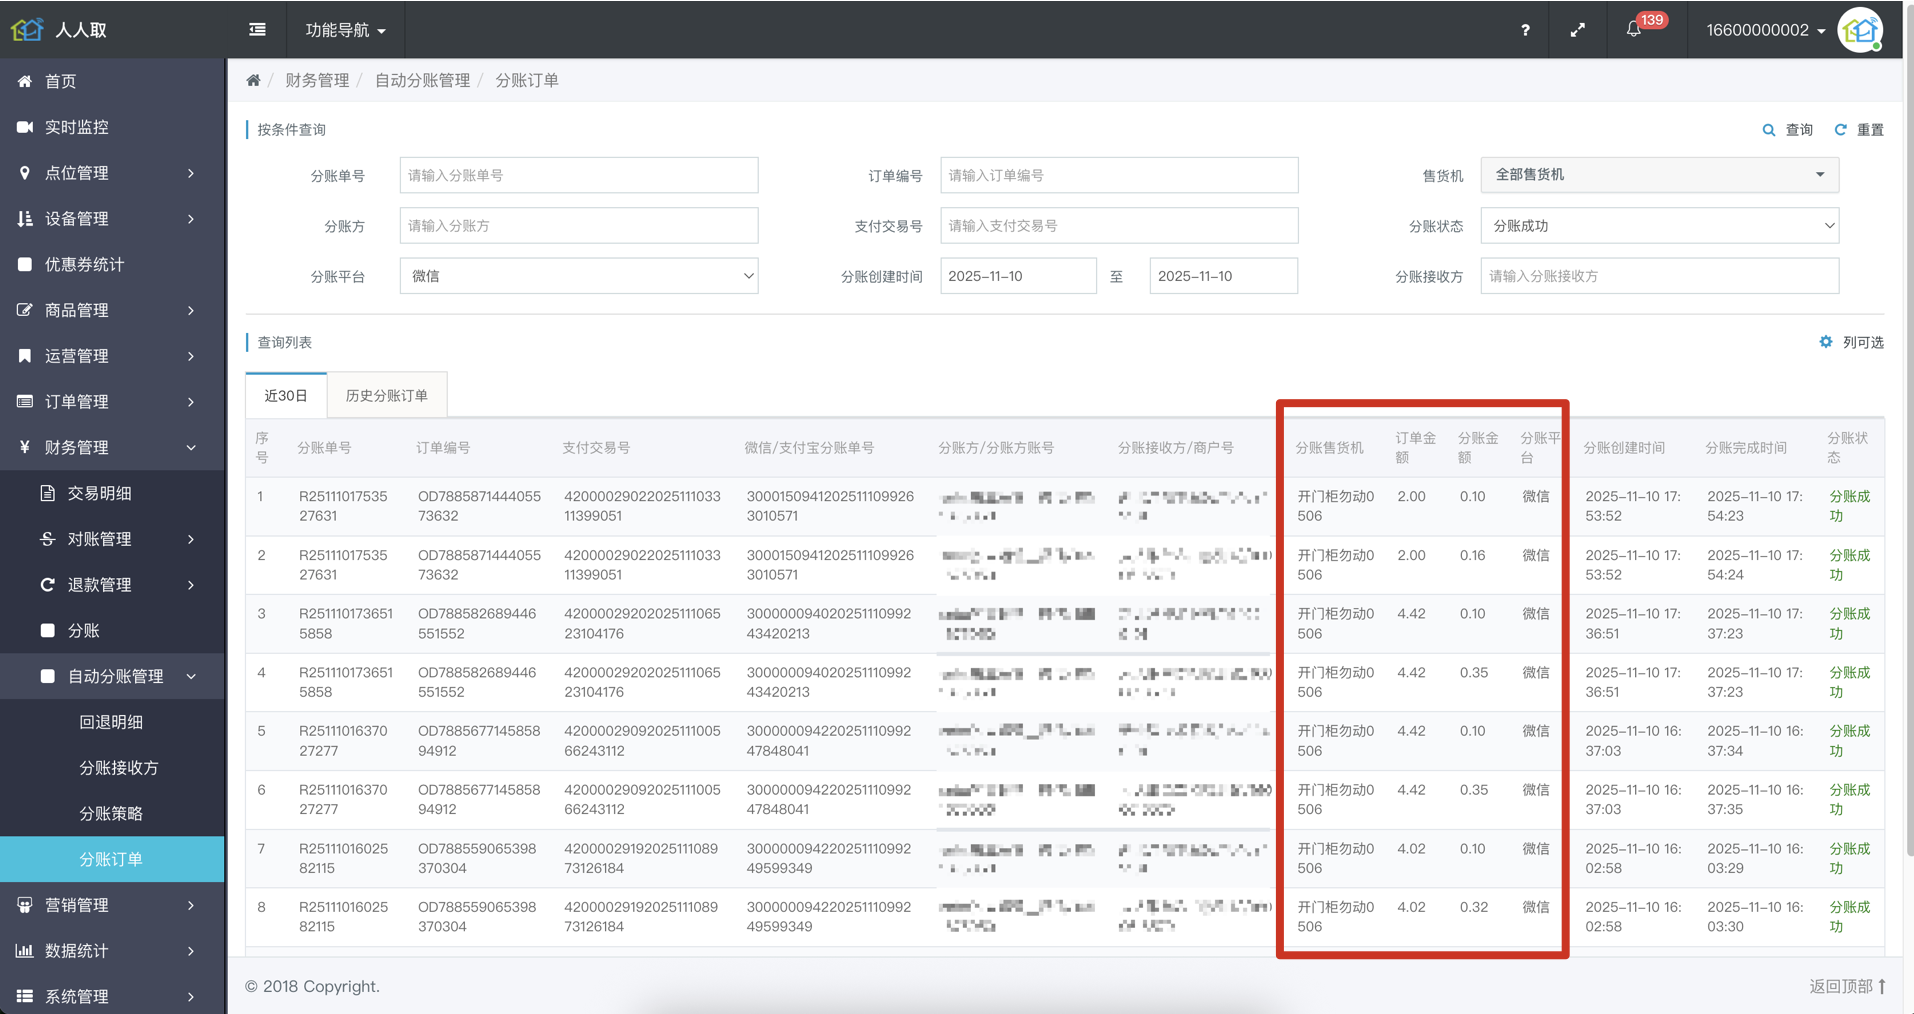The height and width of the screenshot is (1014, 1914).
Task: Open notifications bell with 139 badge
Action: pos(1634,29)
